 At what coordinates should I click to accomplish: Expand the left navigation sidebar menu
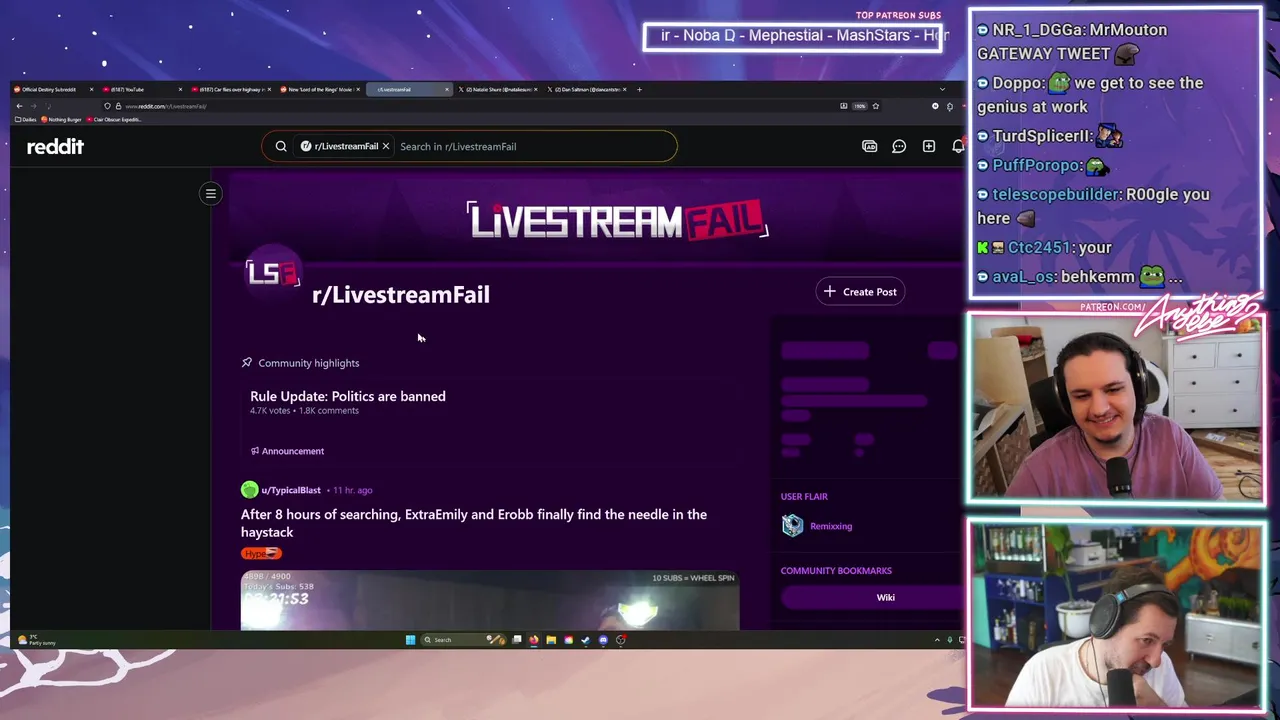pyautogui.click(x=211, y=193)
